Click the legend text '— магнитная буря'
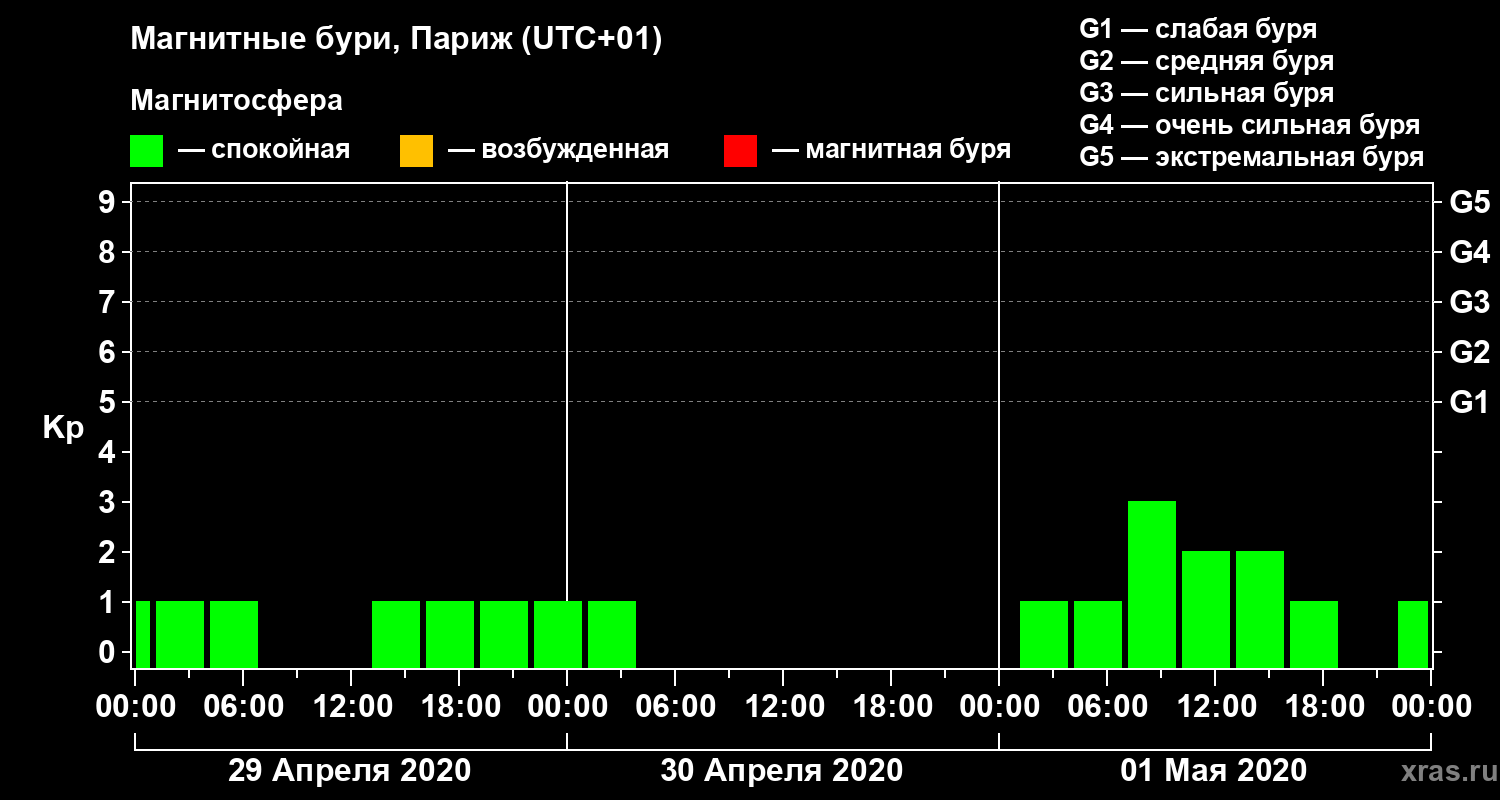This screenshot has width=1500, height=800. click(x=892, y=150)
